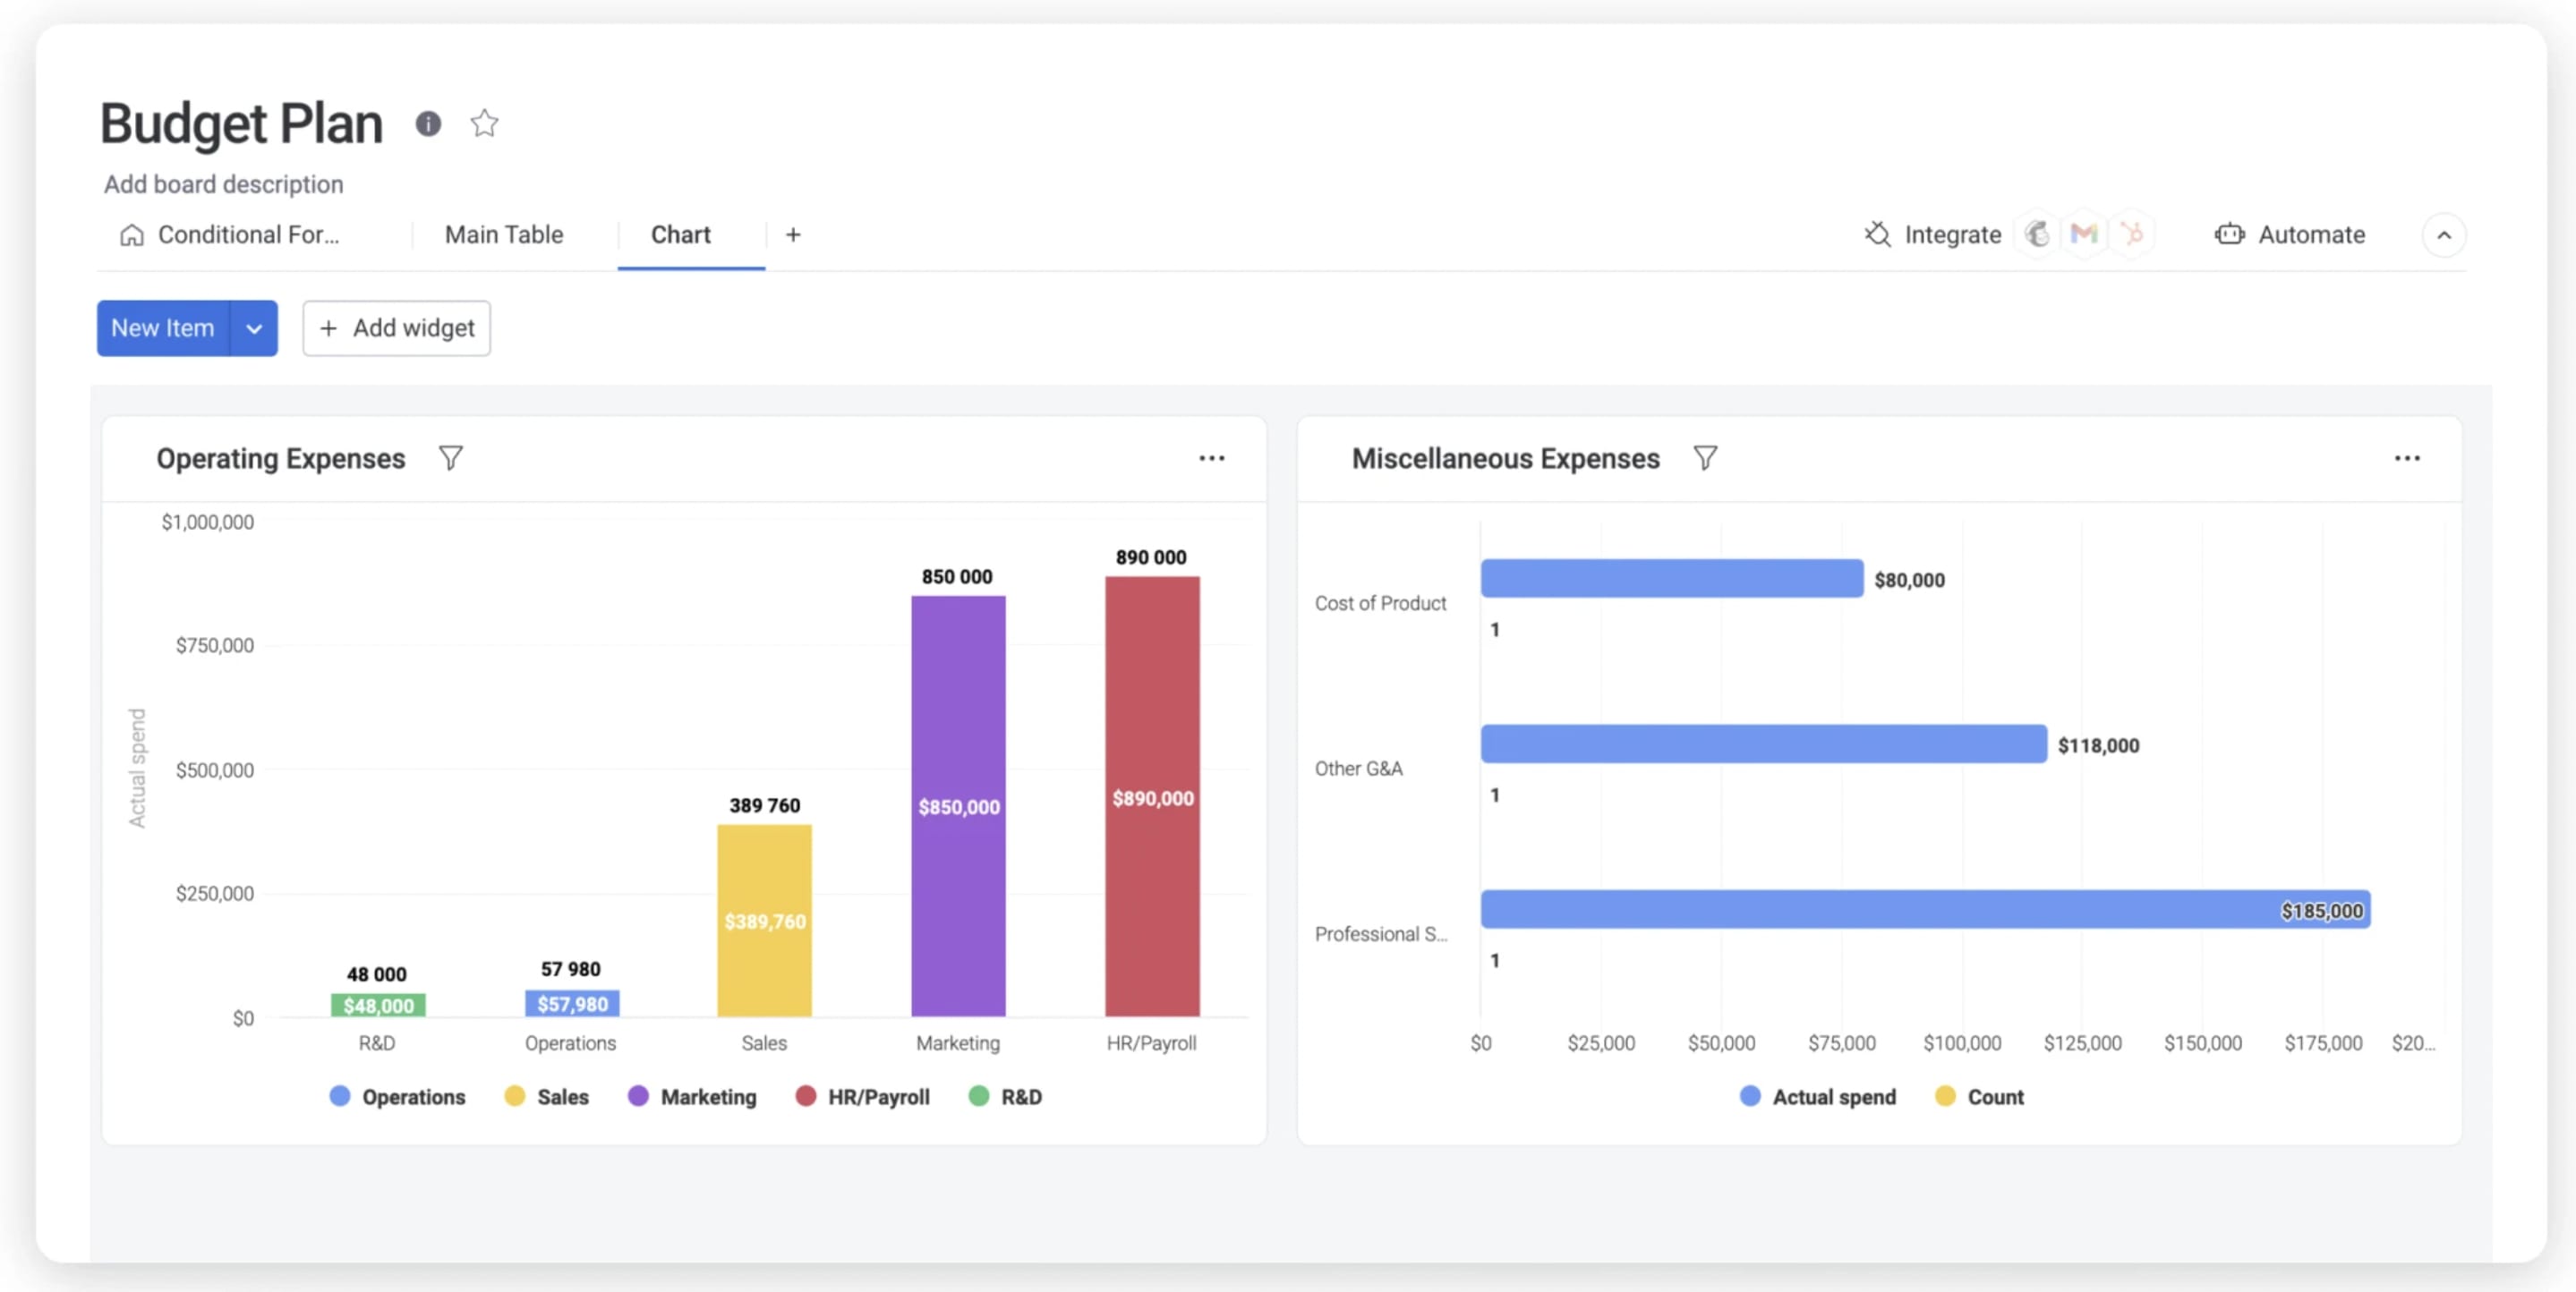The image size is (2576, 1292).
Task: Click the Automate icon in the toolbar
Action: (2227, 234)
